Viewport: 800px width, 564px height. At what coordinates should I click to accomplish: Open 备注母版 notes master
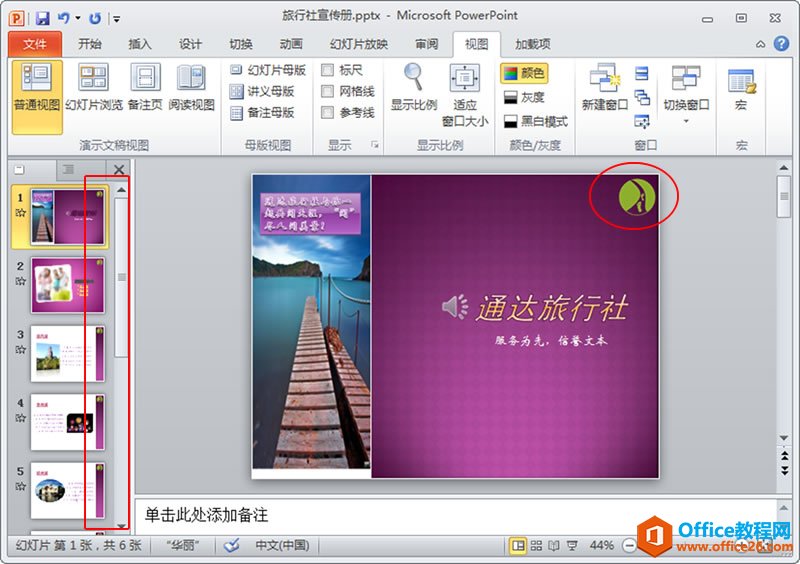pos(262,113)
